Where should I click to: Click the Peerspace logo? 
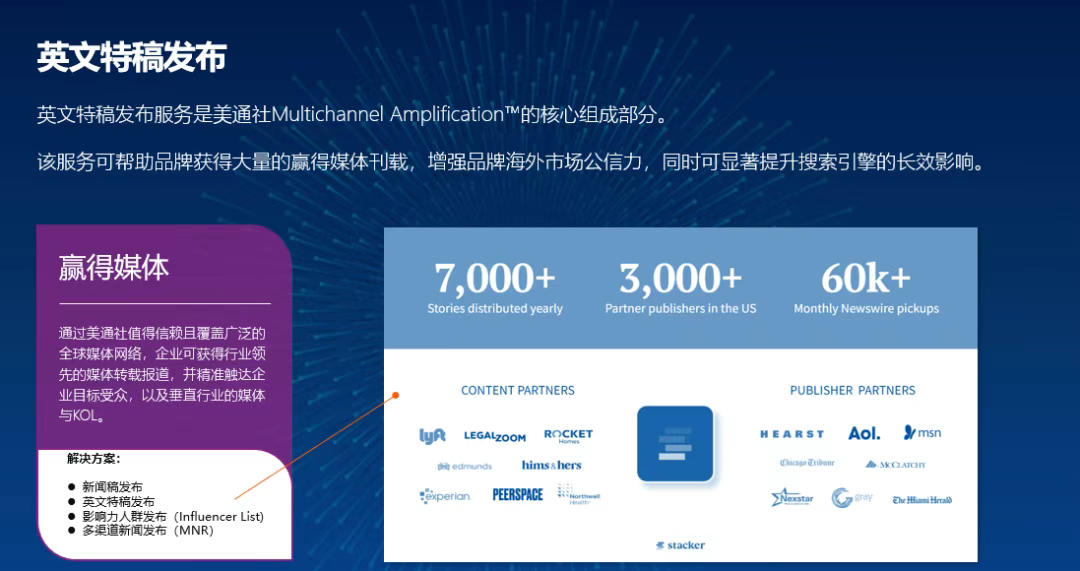[518, 495]
